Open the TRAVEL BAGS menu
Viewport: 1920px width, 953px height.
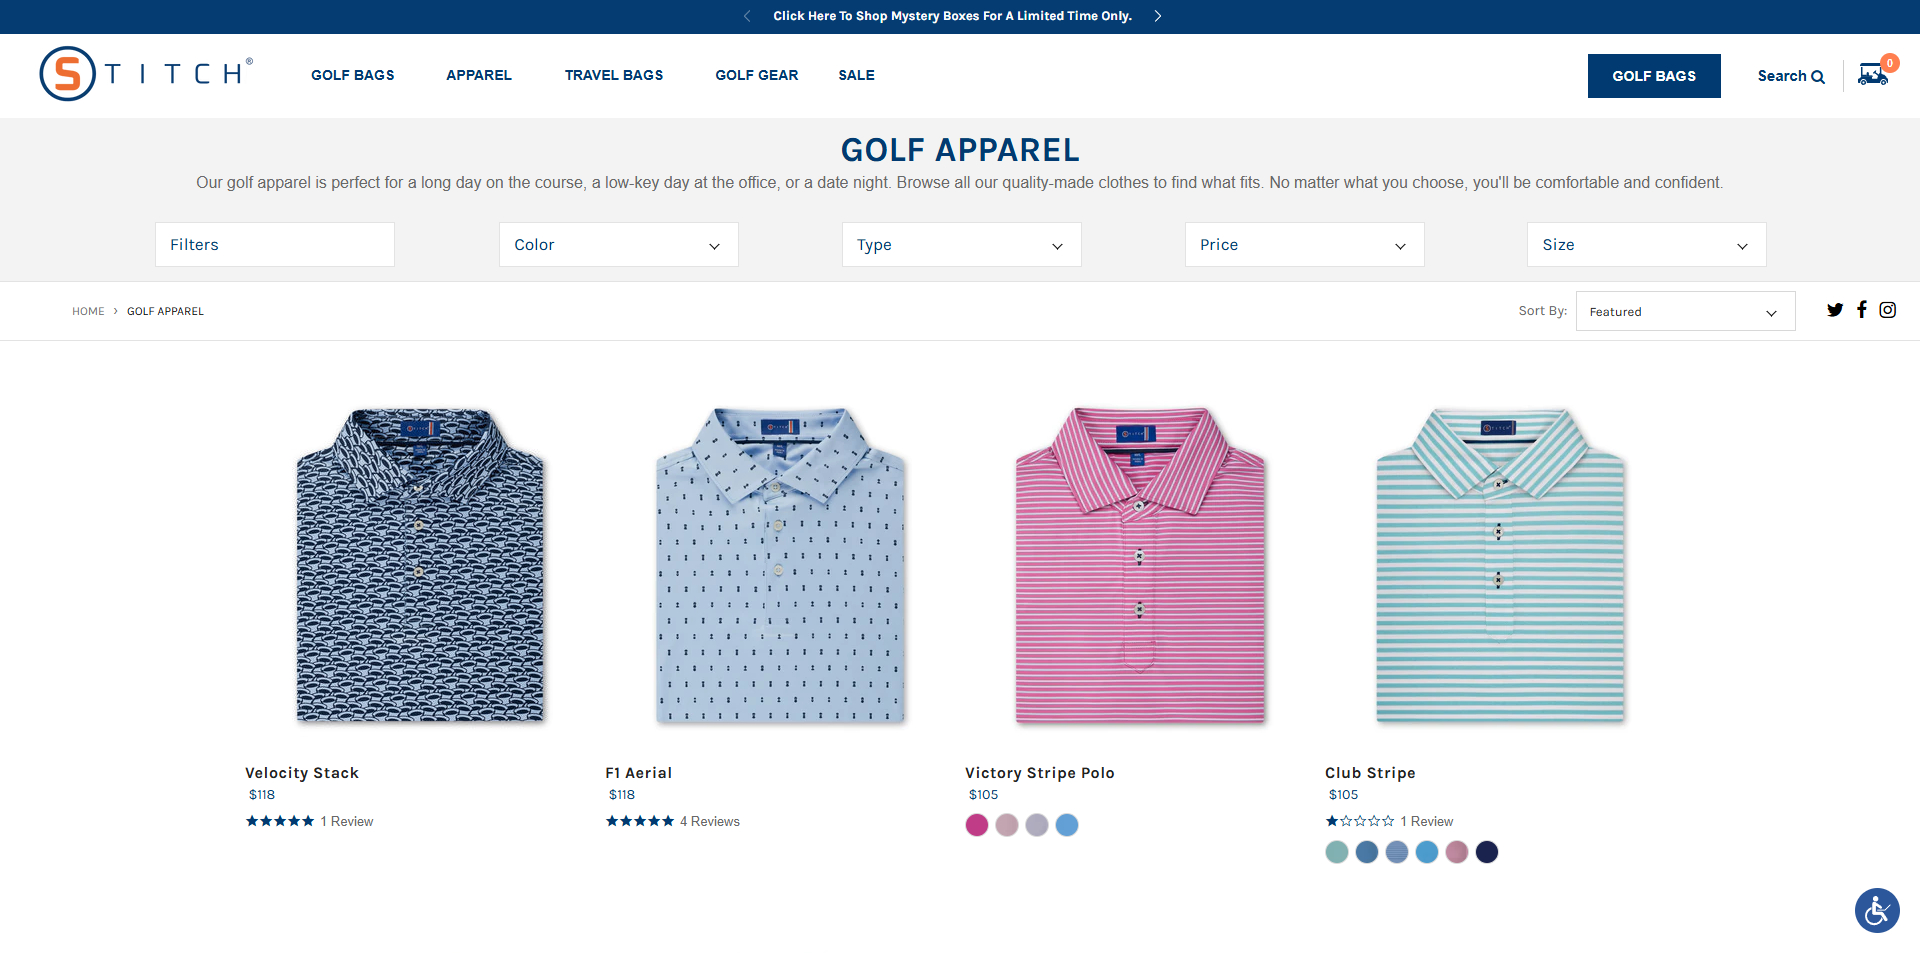pos(613,75)
